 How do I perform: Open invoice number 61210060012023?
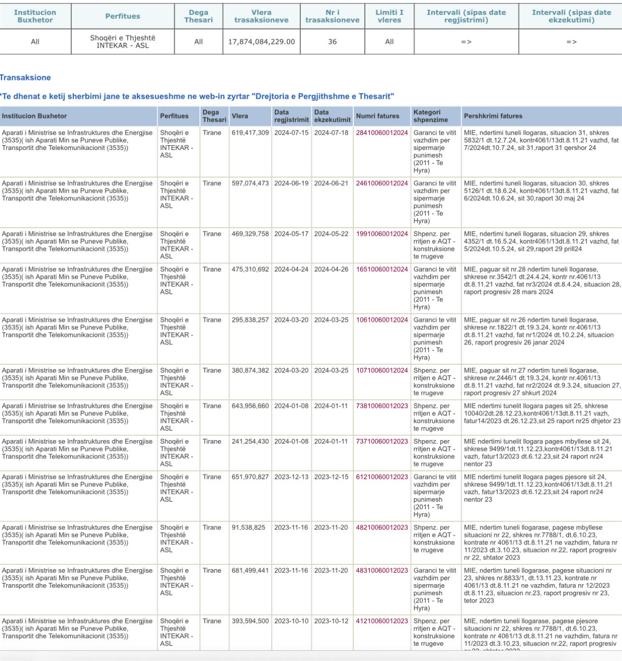click(x=382, y=476)
